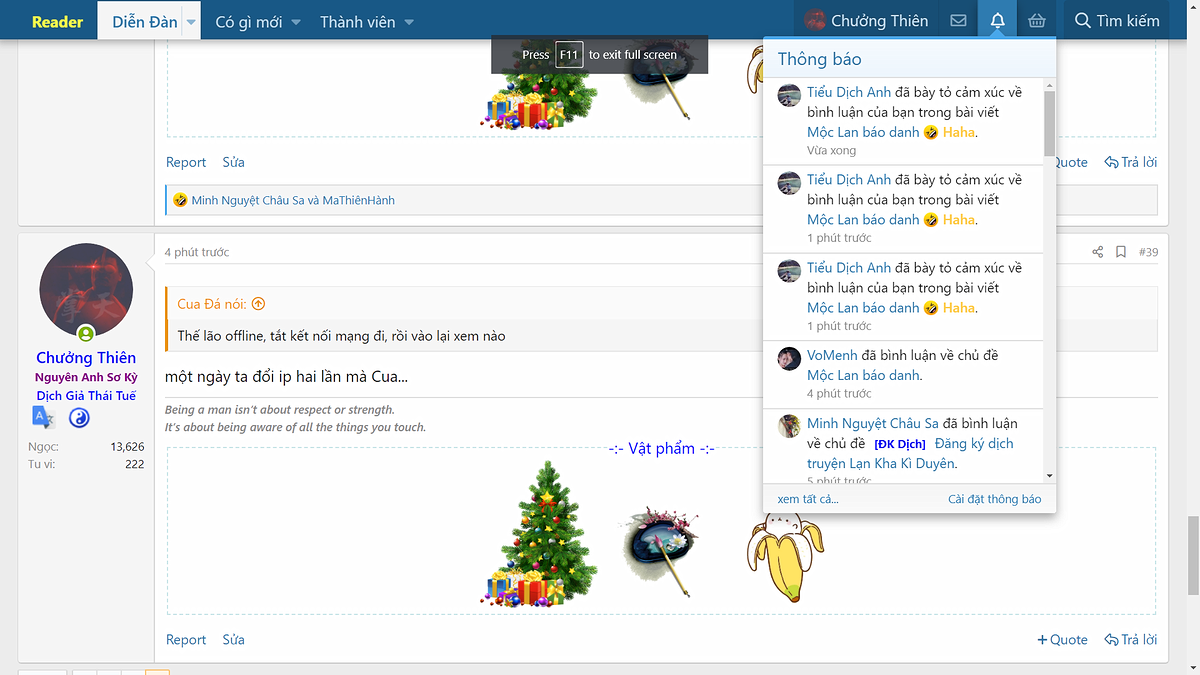Expand the Thành viên menu
Viewport: 1200px width, 675px height.
[366, 22]
